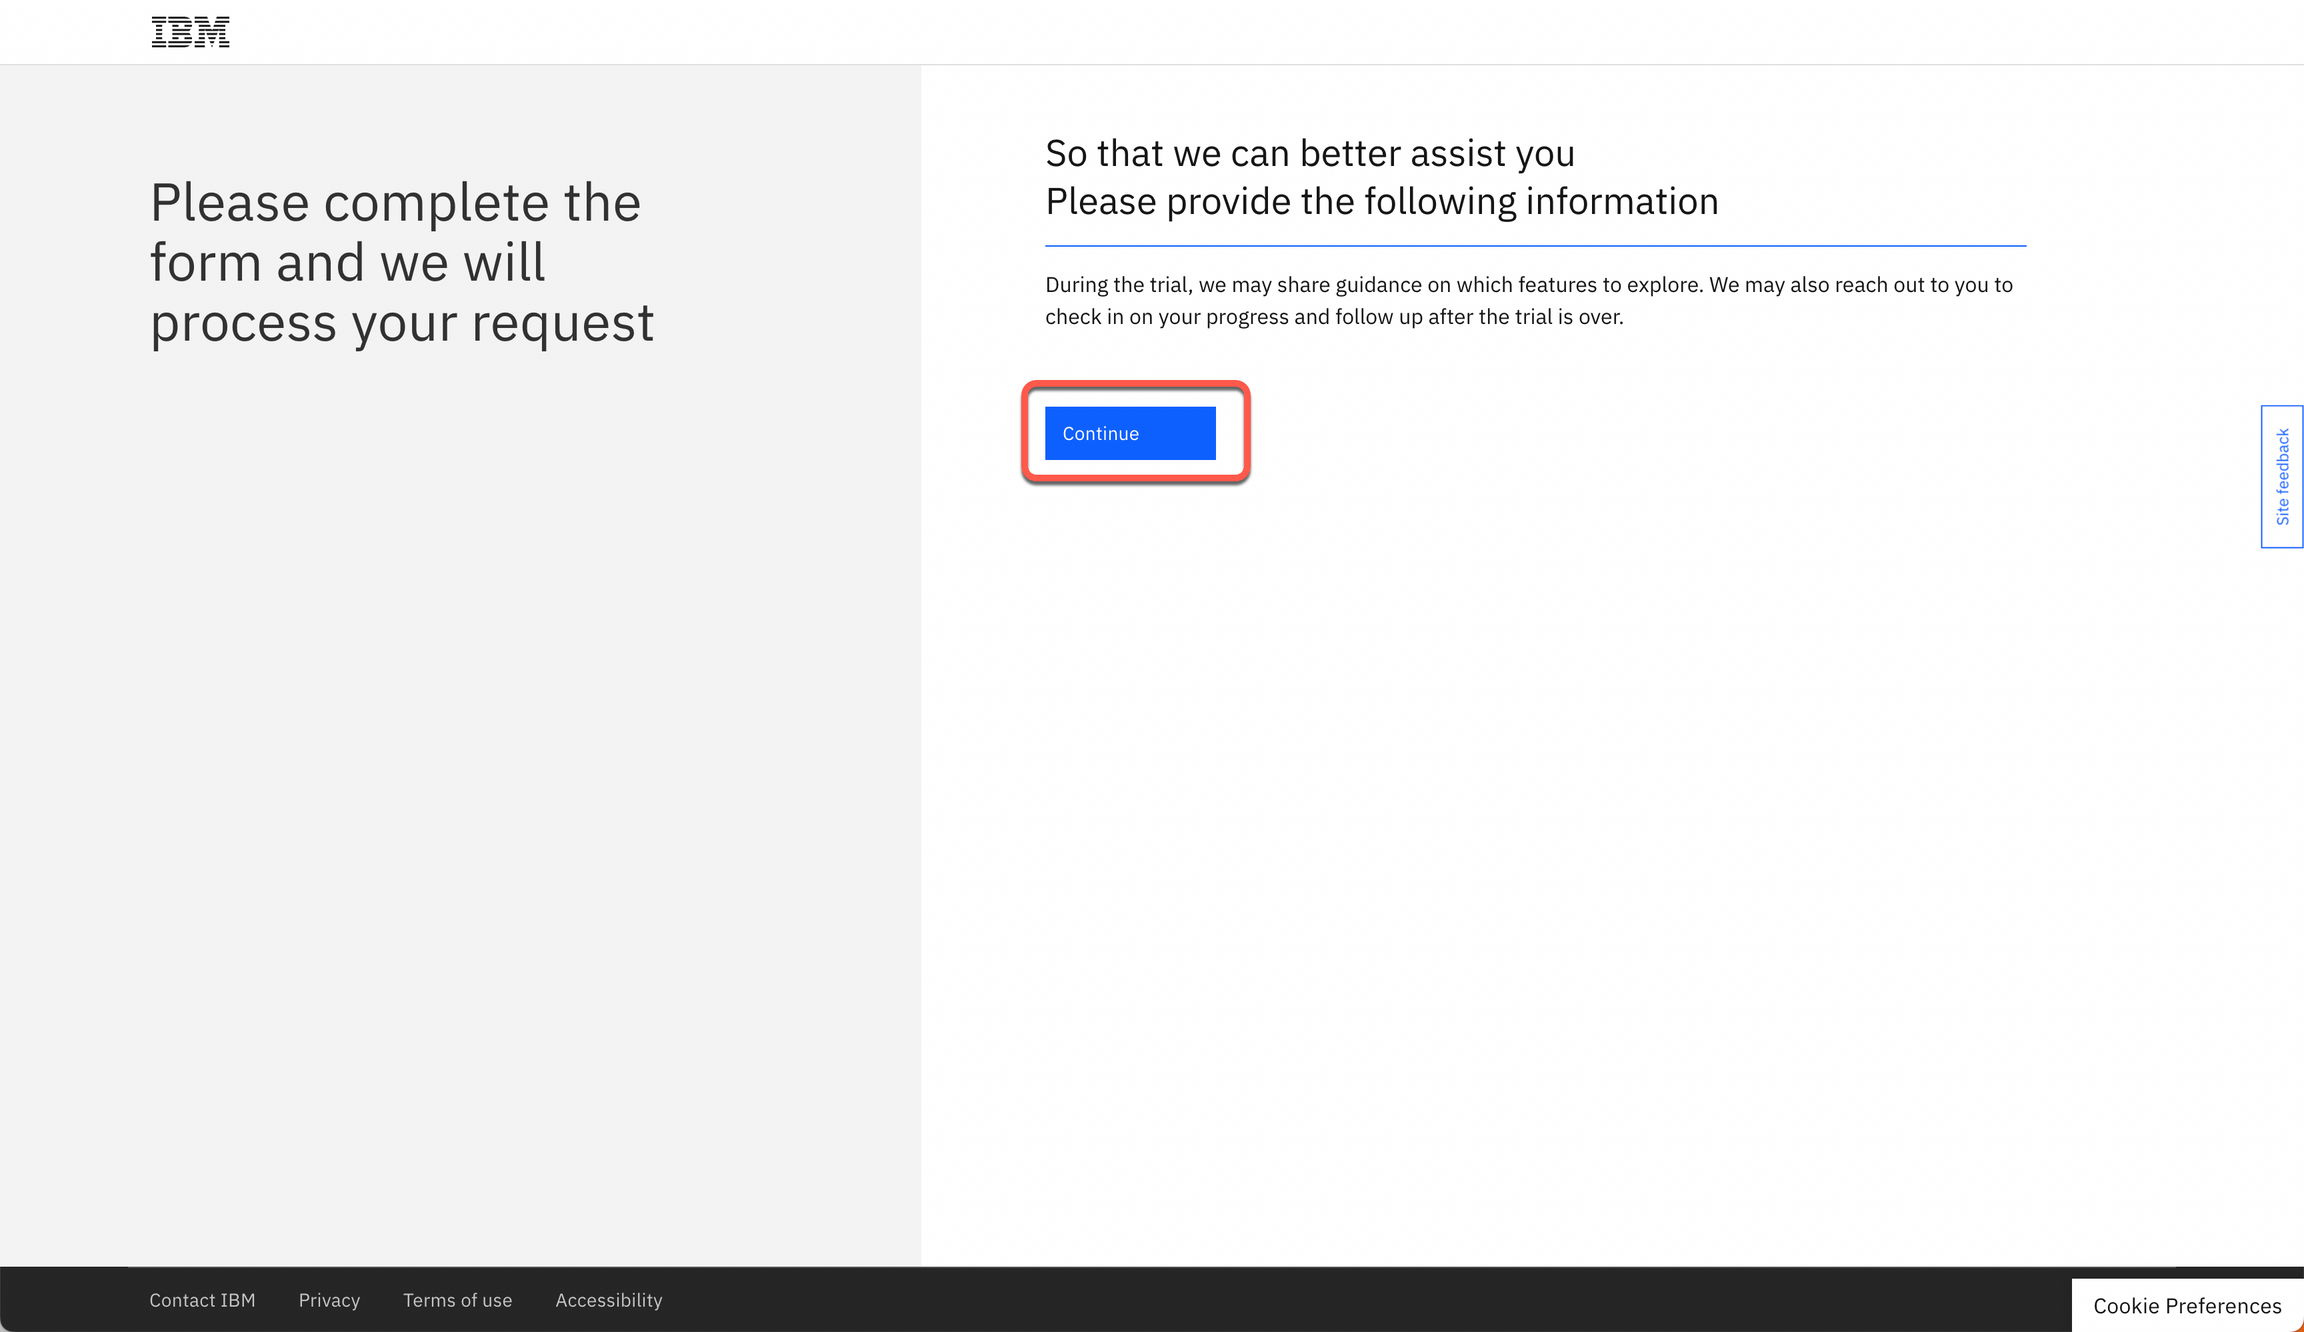Click the red highlight around Continue
The image size is (2304, 1332).
tap(1136, 386)
